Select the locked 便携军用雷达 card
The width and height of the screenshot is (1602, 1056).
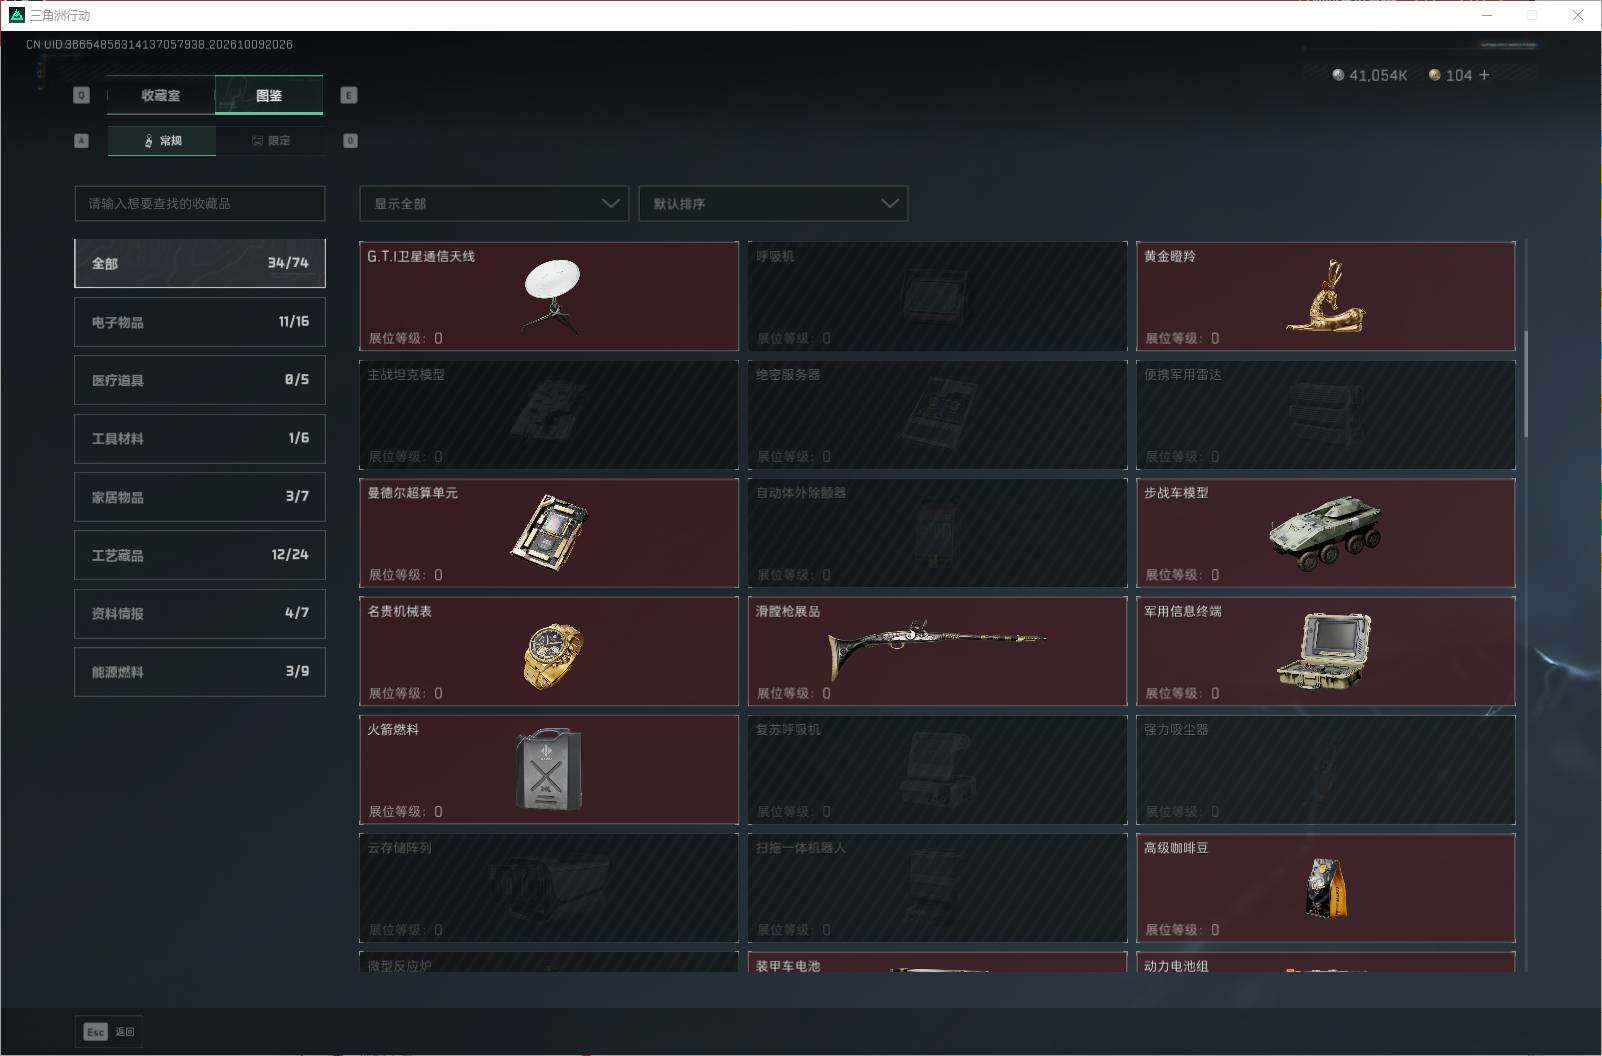coord(1326,414)
